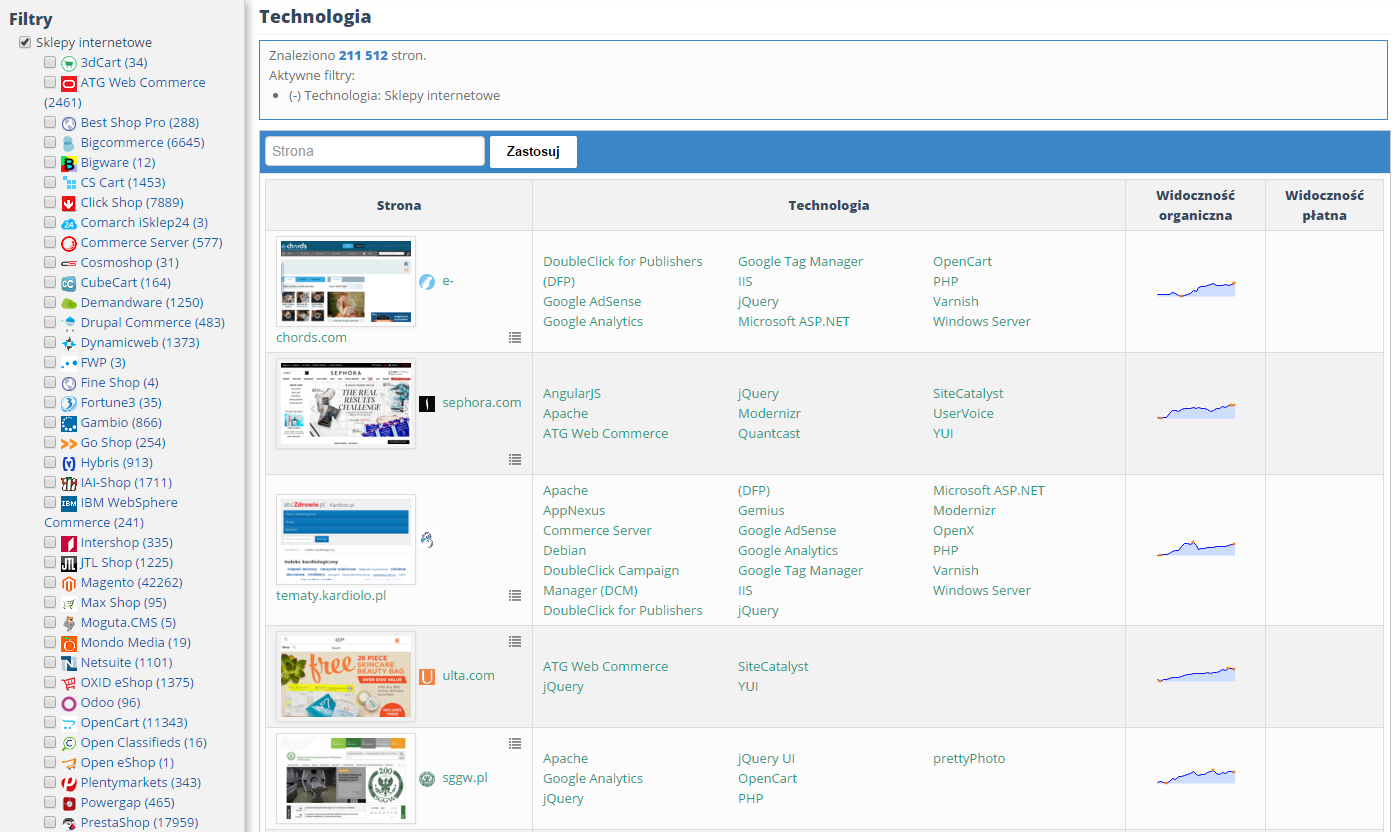This screenshot has height=832, width=1399.
Task: Click the Demandware cloud icon
Action: tap(69, 303)
